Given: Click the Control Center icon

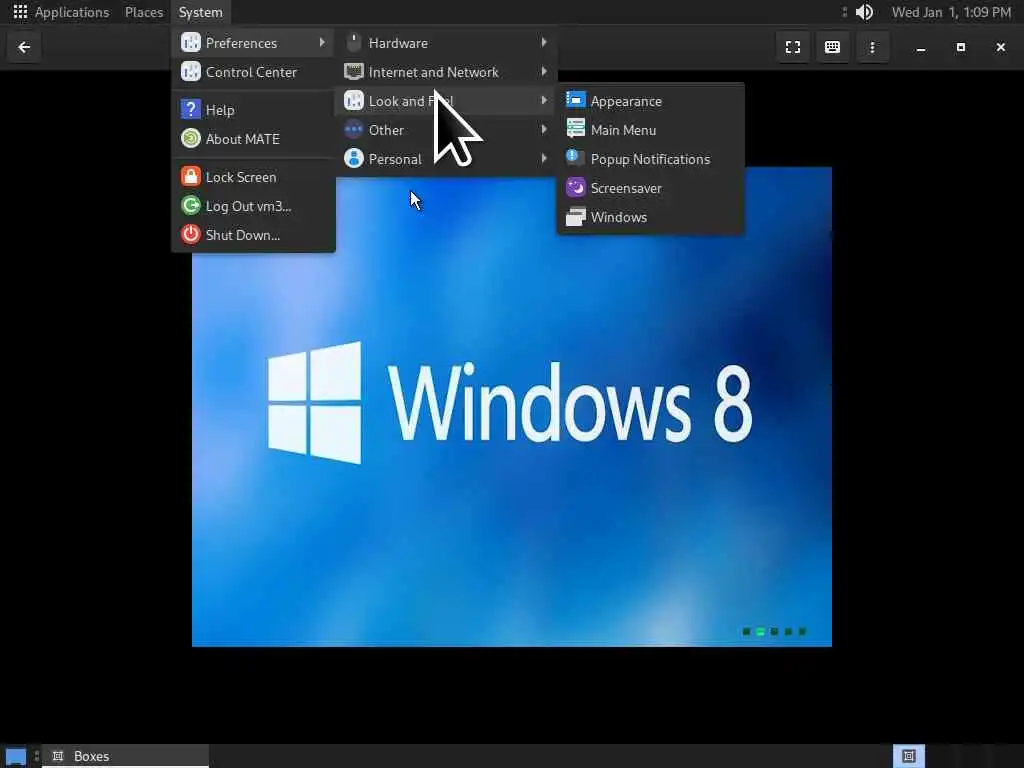Looking at the screenshot, I should (x=191, y=71).
